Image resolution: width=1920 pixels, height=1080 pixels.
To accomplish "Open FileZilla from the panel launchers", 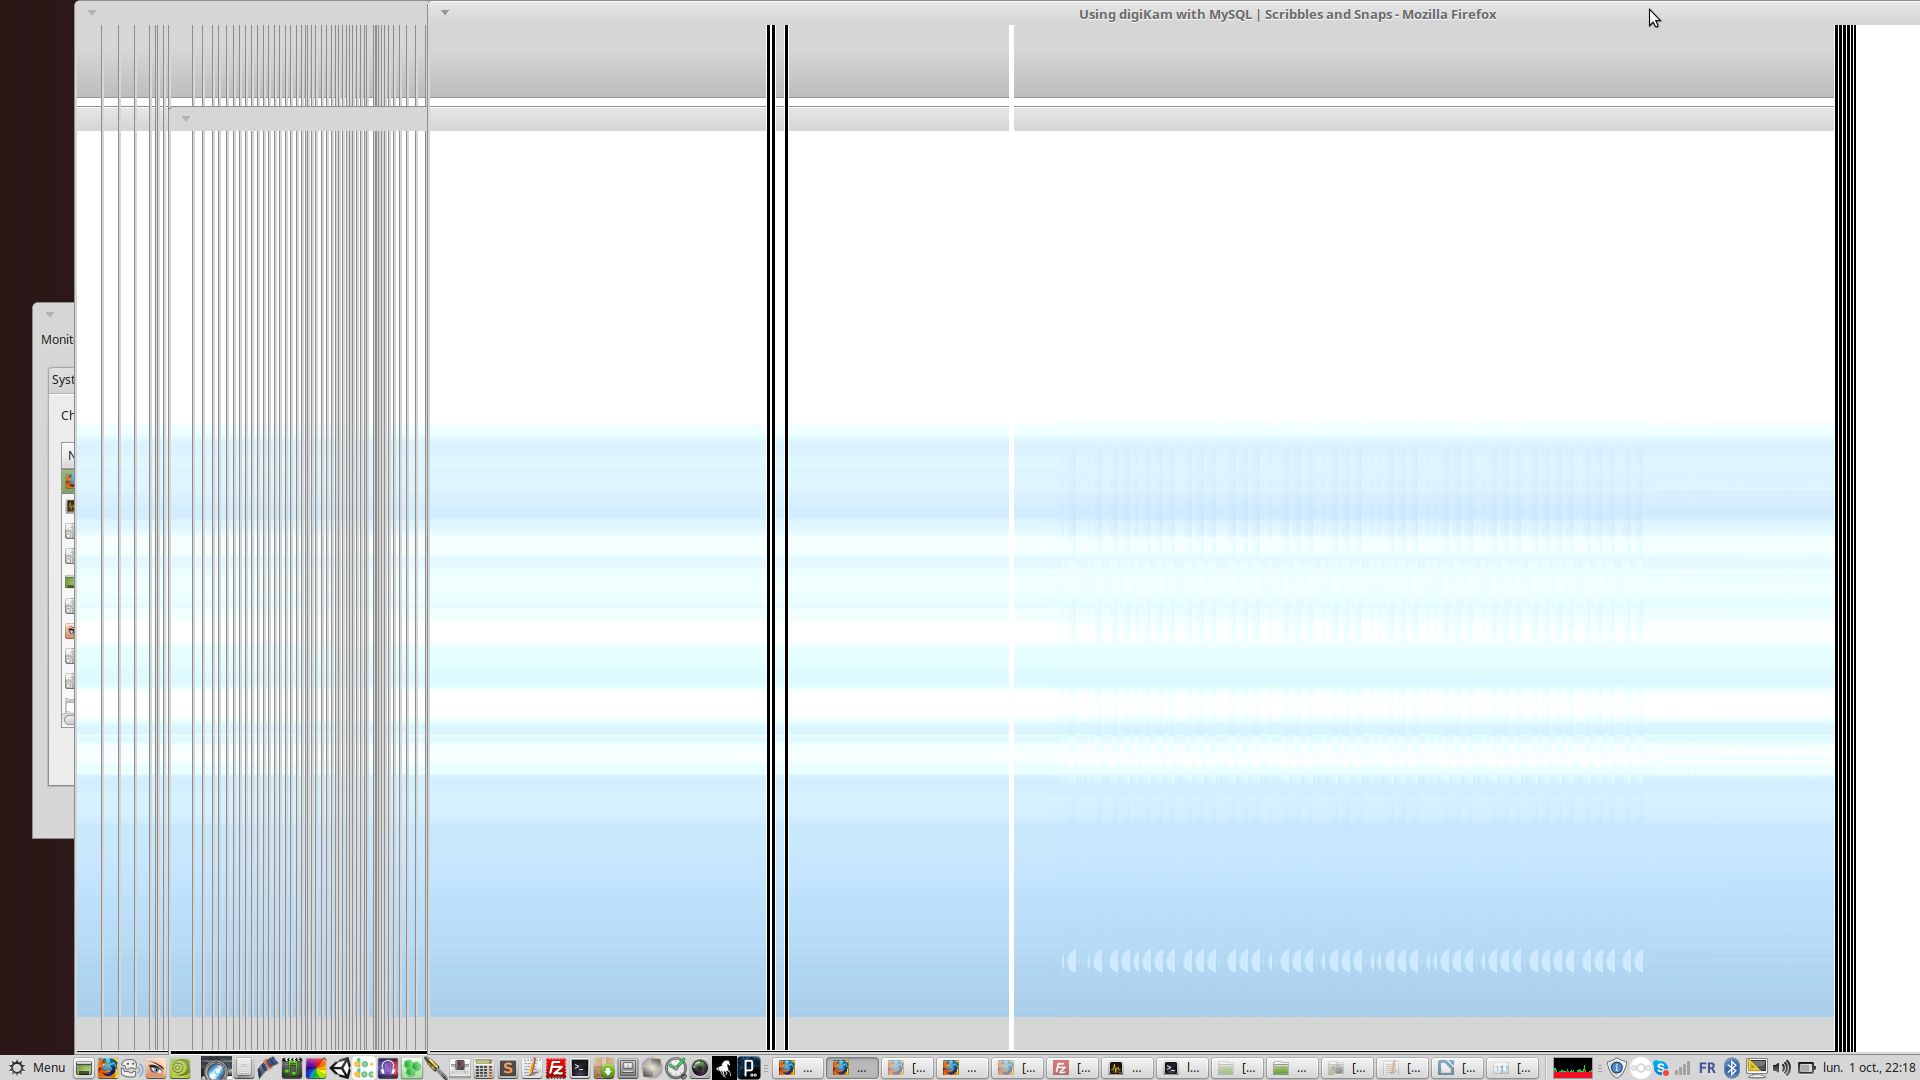I will point(556,1068).
